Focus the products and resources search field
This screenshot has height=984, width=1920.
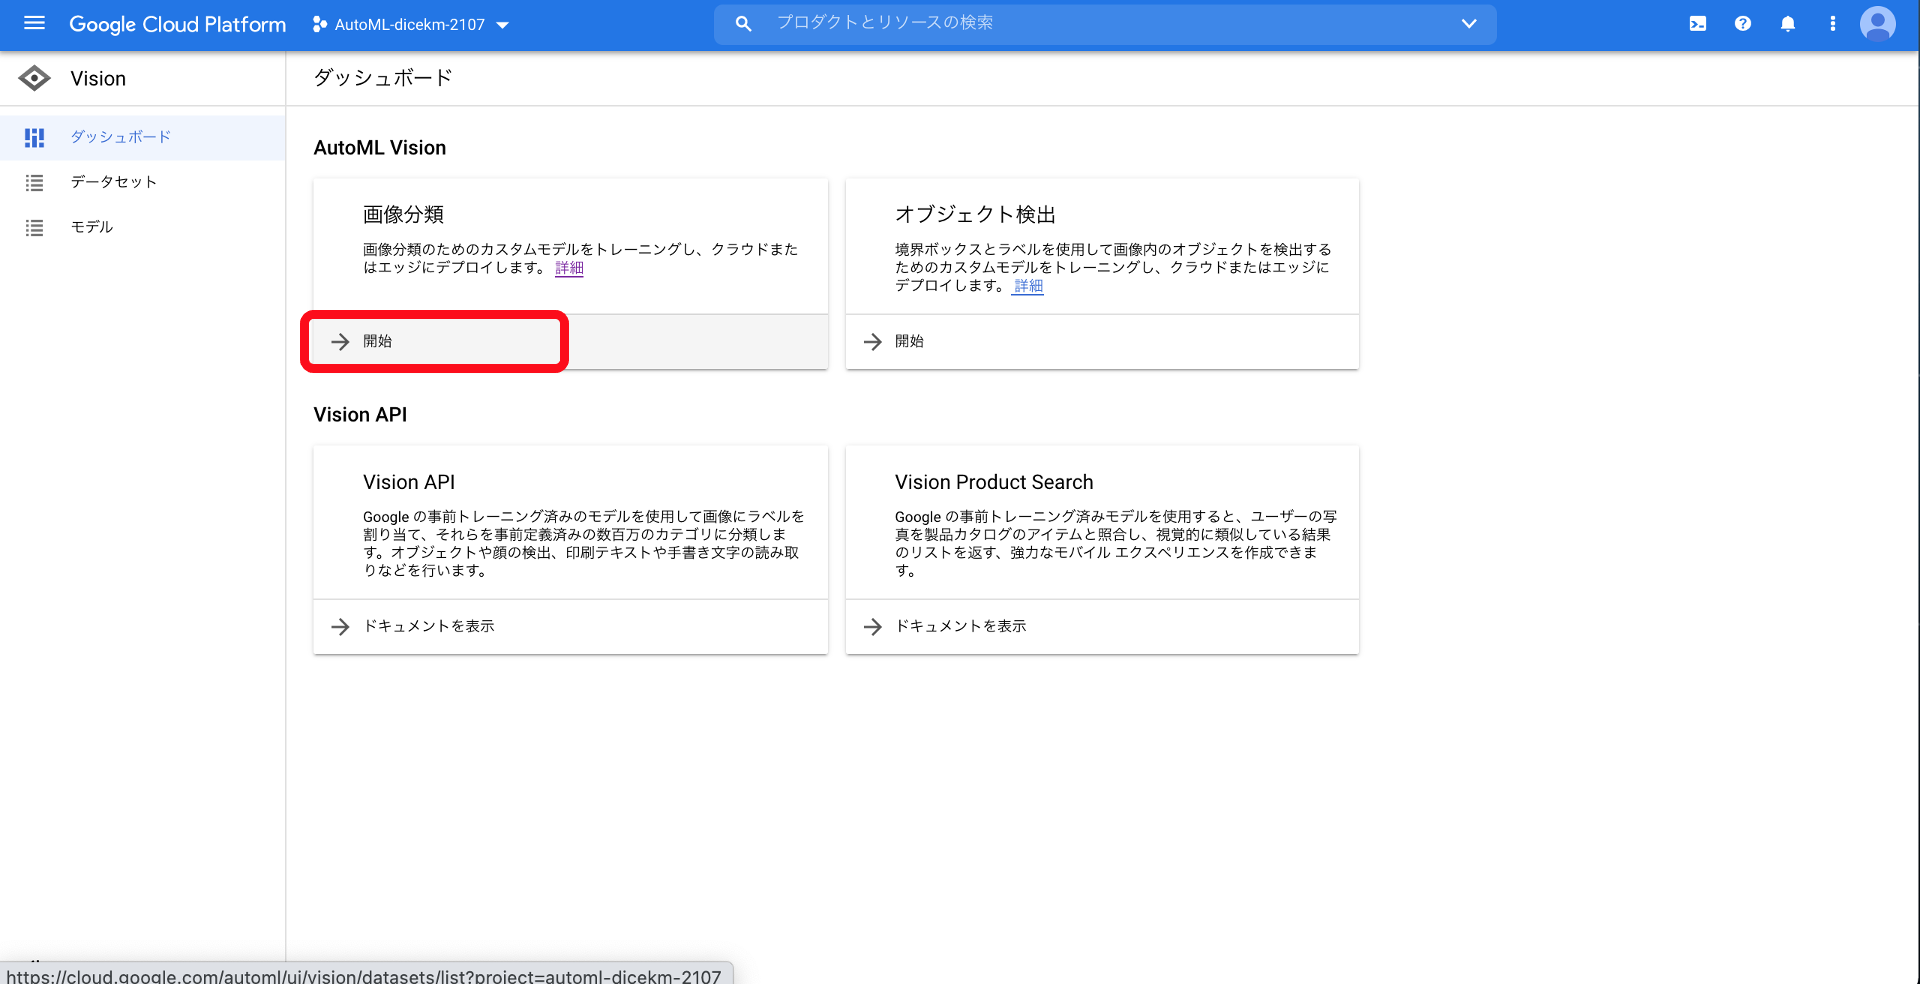point(1105,23)
